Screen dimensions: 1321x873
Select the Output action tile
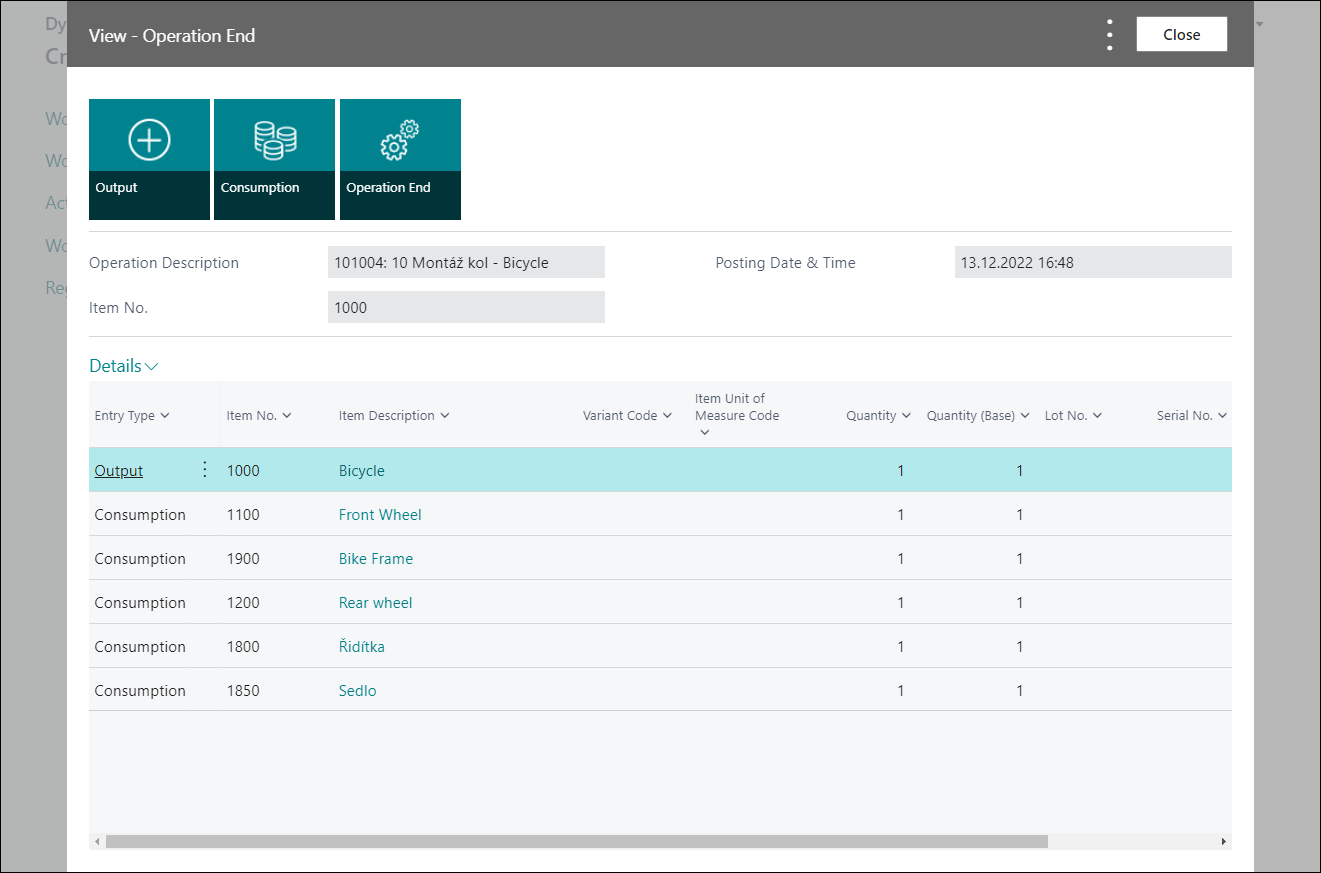(149, 159)
